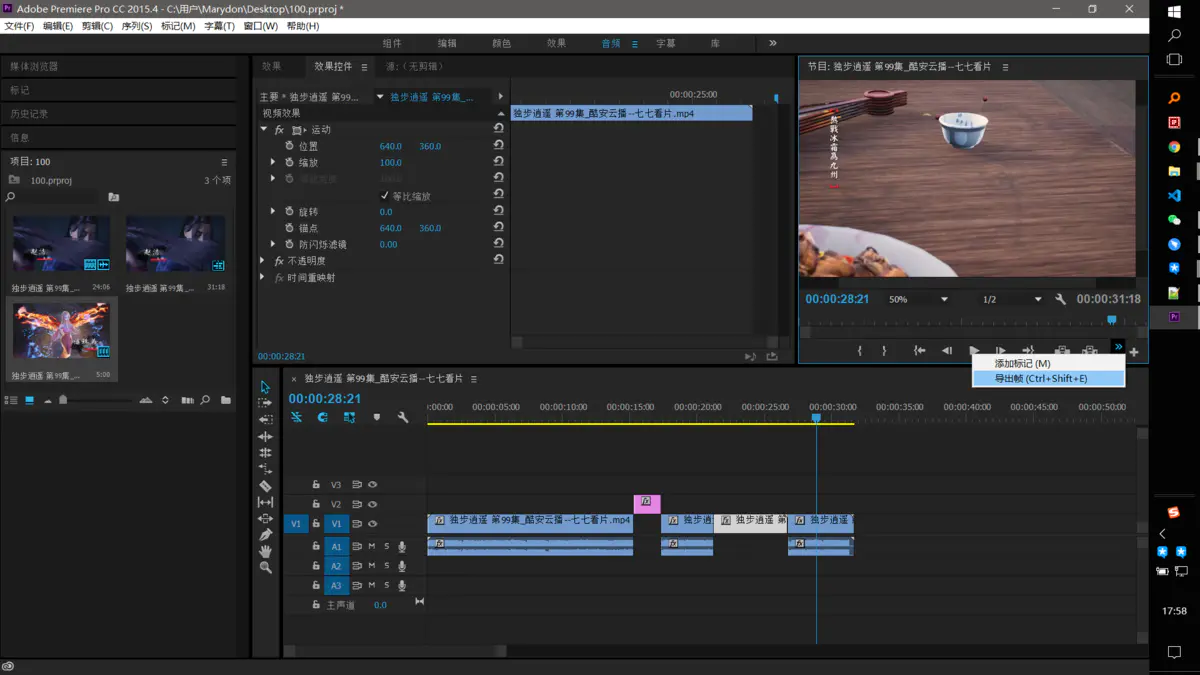Screen dimensions: 1200x675
Task: Switch to the 效果 panel tab
Action: coord(271,66)
